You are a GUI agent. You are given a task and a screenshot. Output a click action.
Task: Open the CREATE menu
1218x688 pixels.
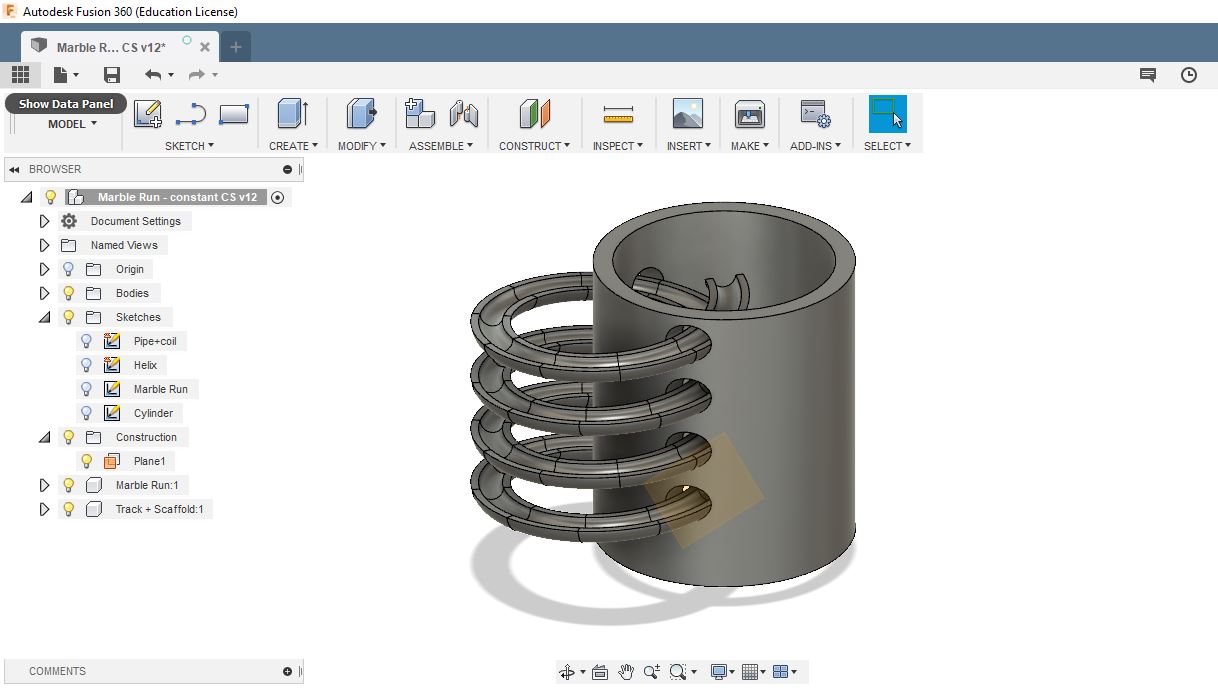point(293,146)
